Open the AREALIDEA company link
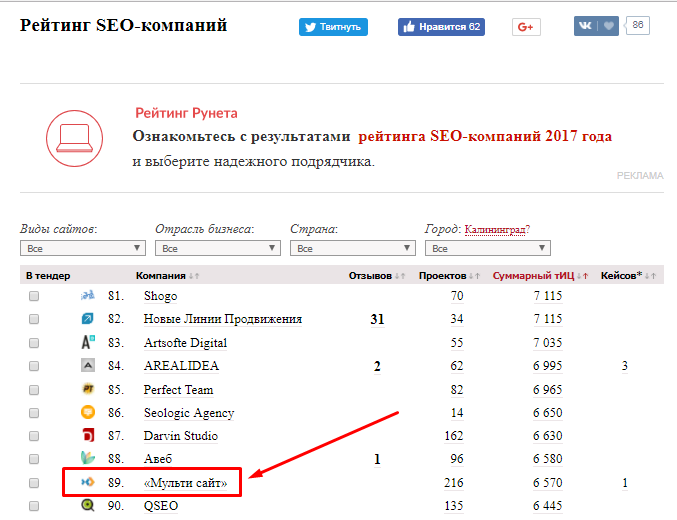Viewport: 677px width, 520px height. pos(181,366)
